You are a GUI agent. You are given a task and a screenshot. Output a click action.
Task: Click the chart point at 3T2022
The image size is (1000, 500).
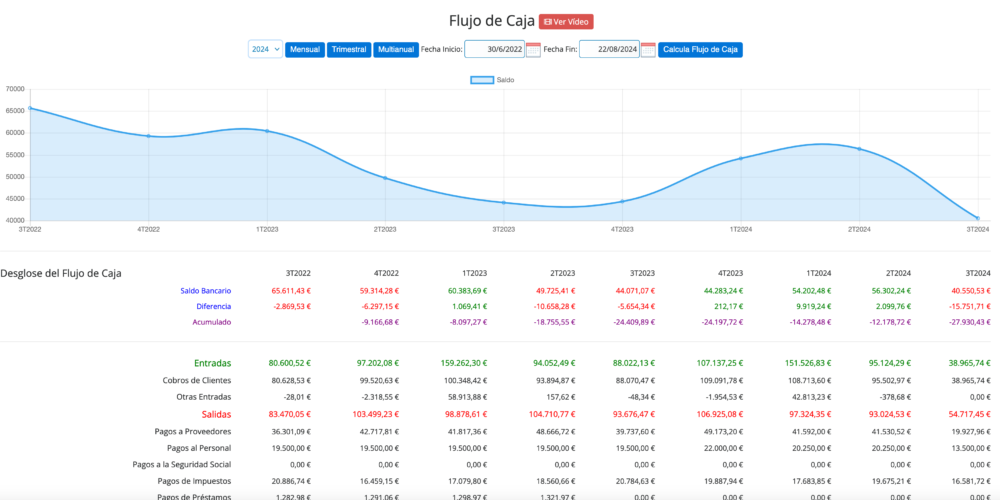[30, 108]
